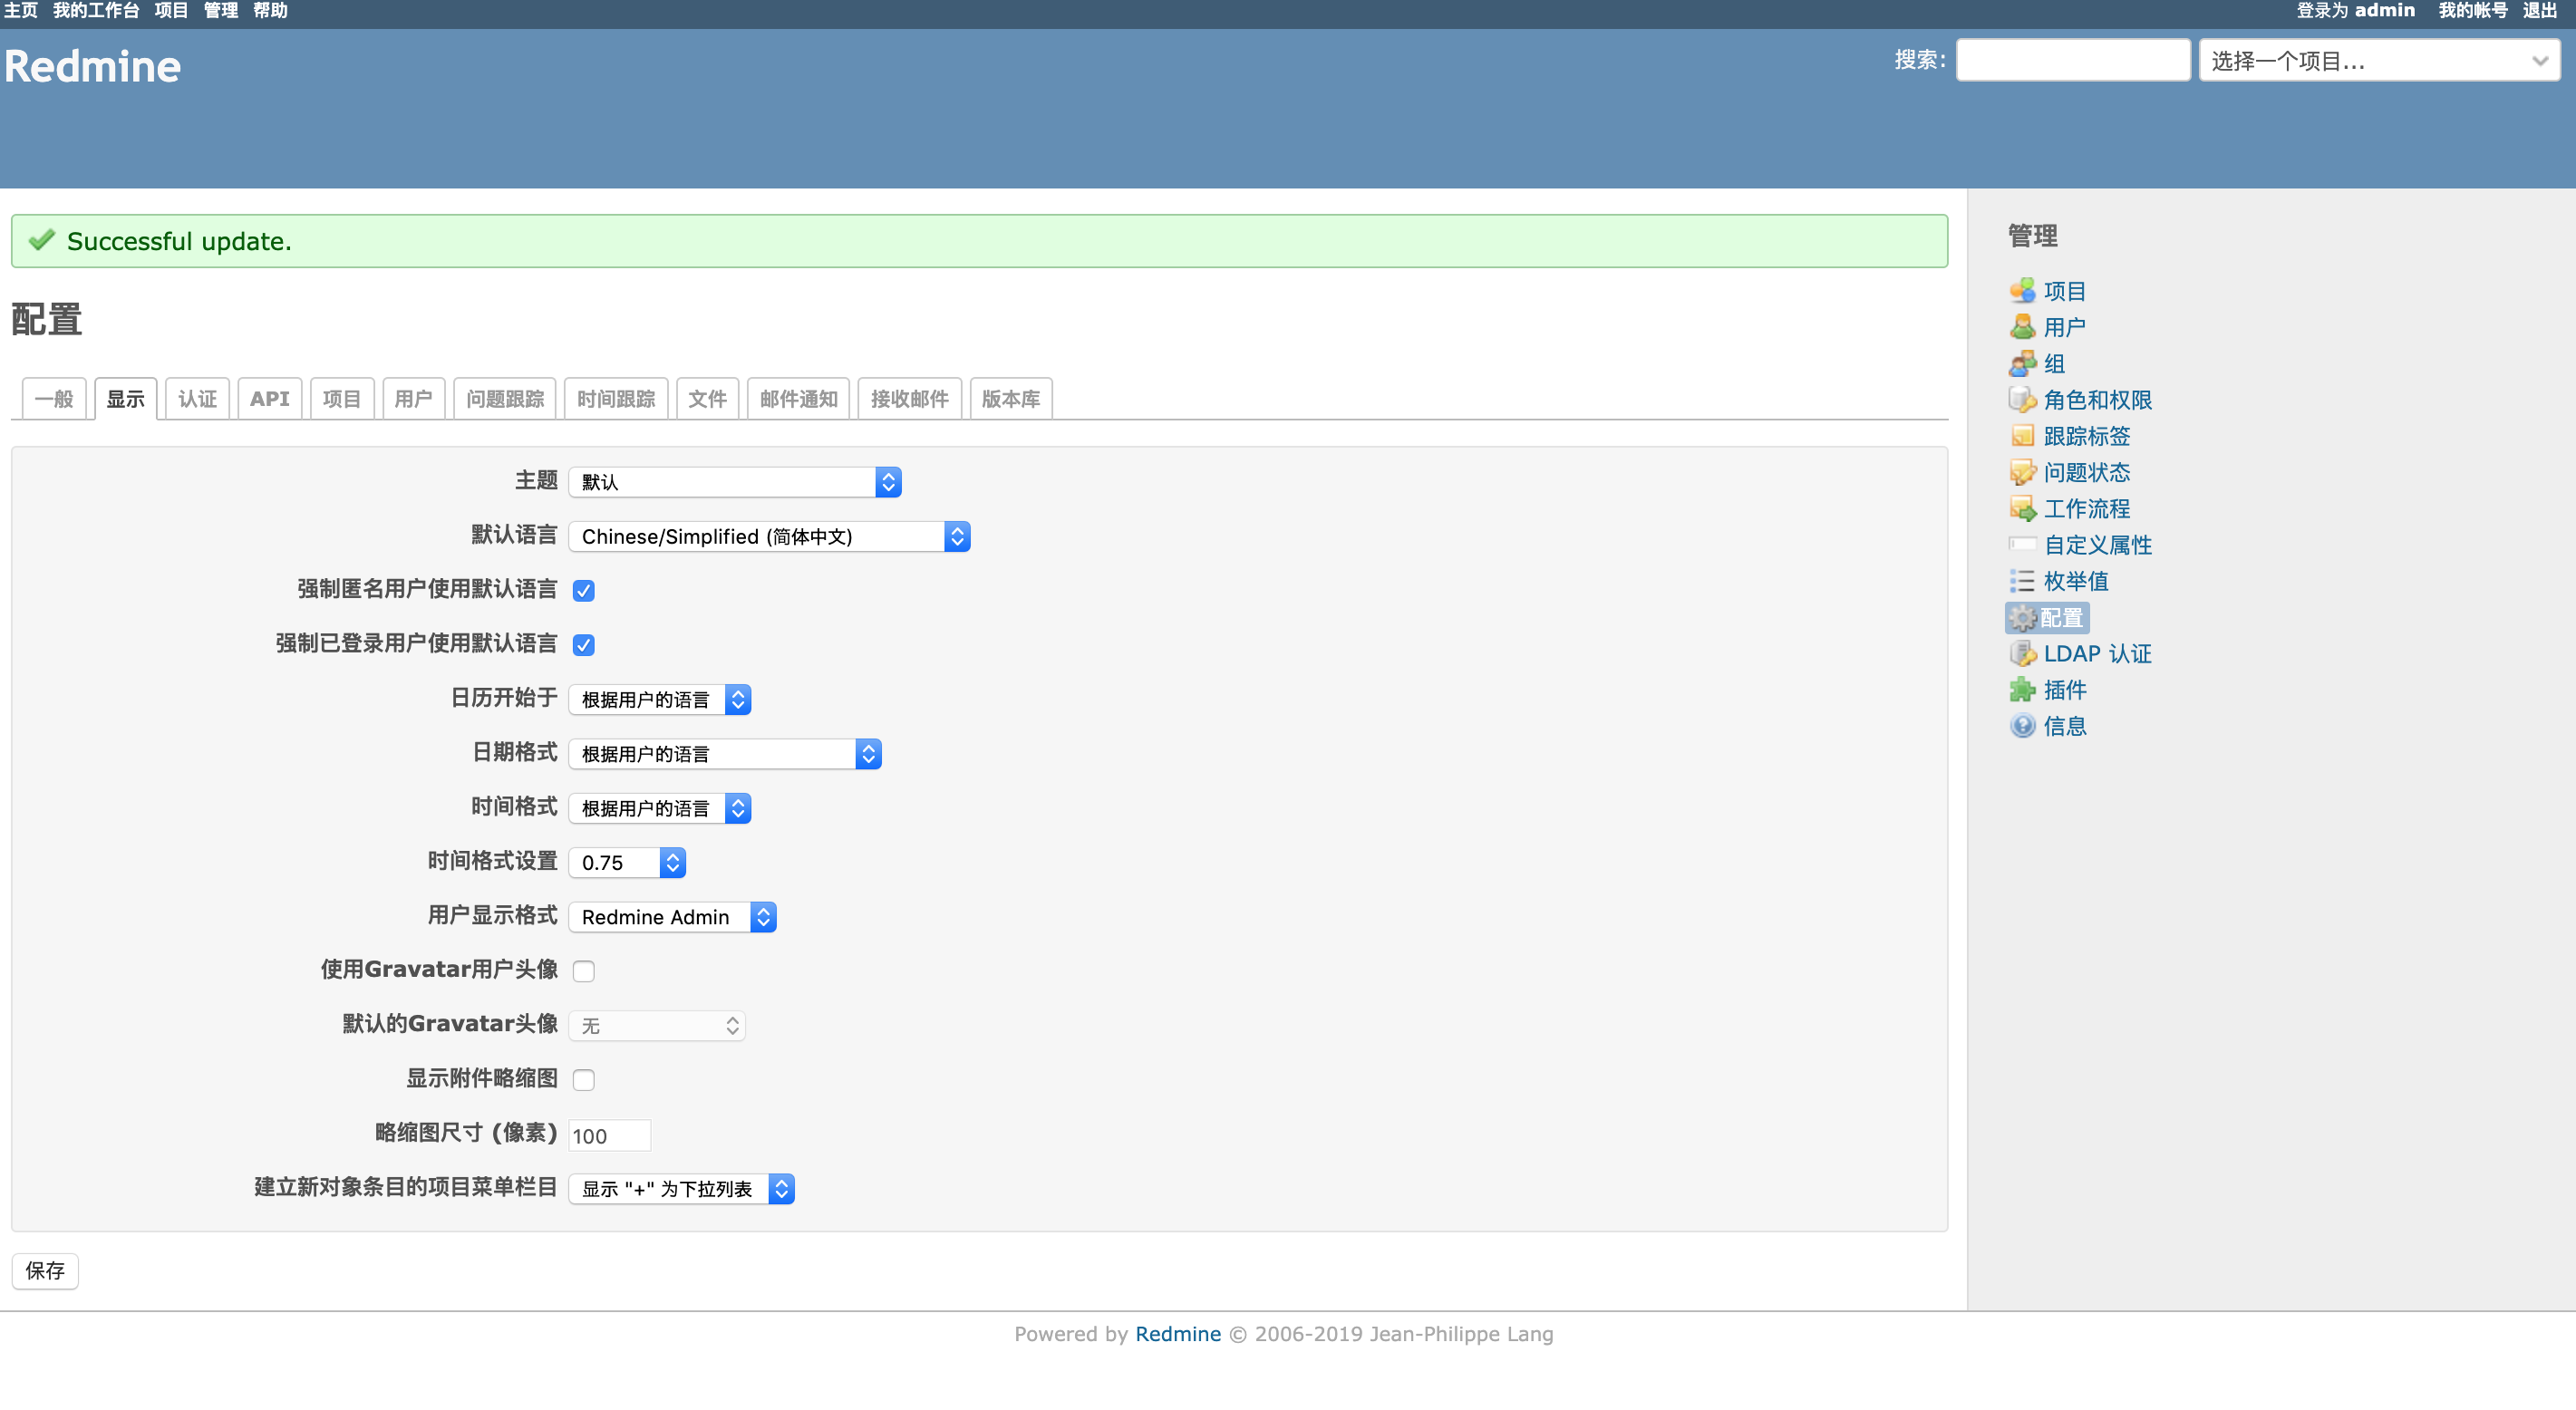The height and width of the screenshot is (1410, 2576).
Task: Enable 使用Gravatar用户头像 checkbox
Action: (584, 971)
